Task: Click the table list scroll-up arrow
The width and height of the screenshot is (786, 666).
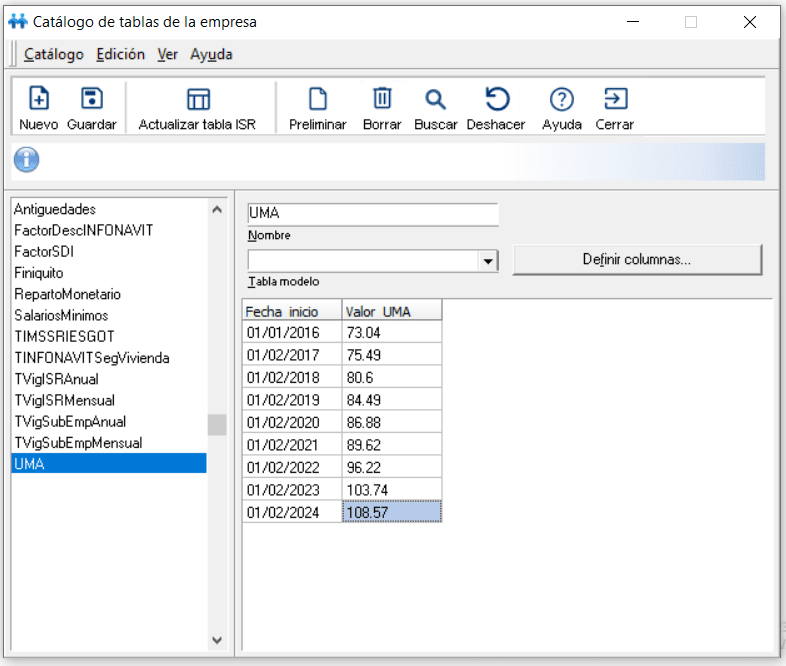Action: click(x=217, y=209)
